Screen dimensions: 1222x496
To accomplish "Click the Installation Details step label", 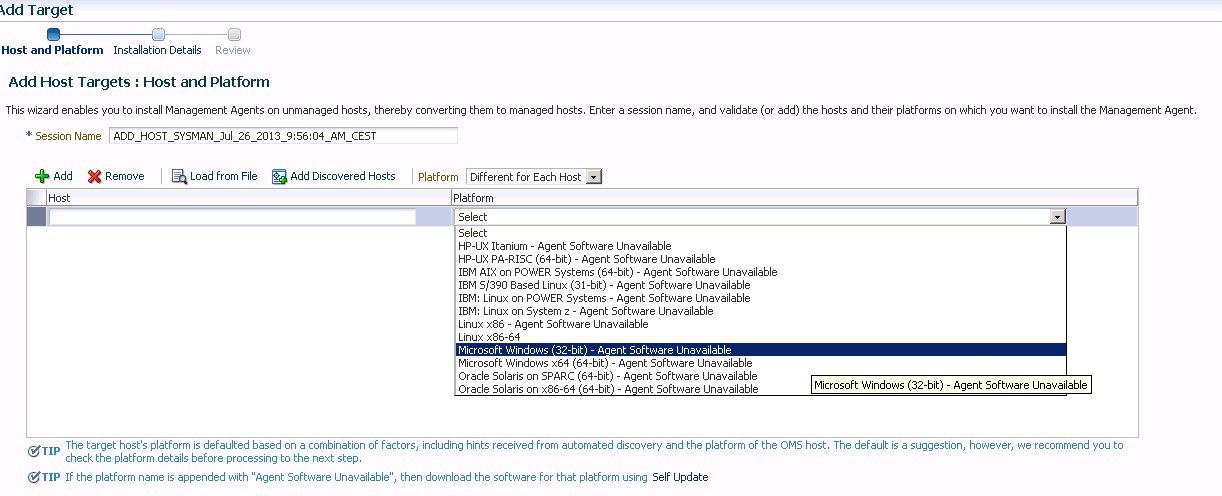I will [157, 50].
